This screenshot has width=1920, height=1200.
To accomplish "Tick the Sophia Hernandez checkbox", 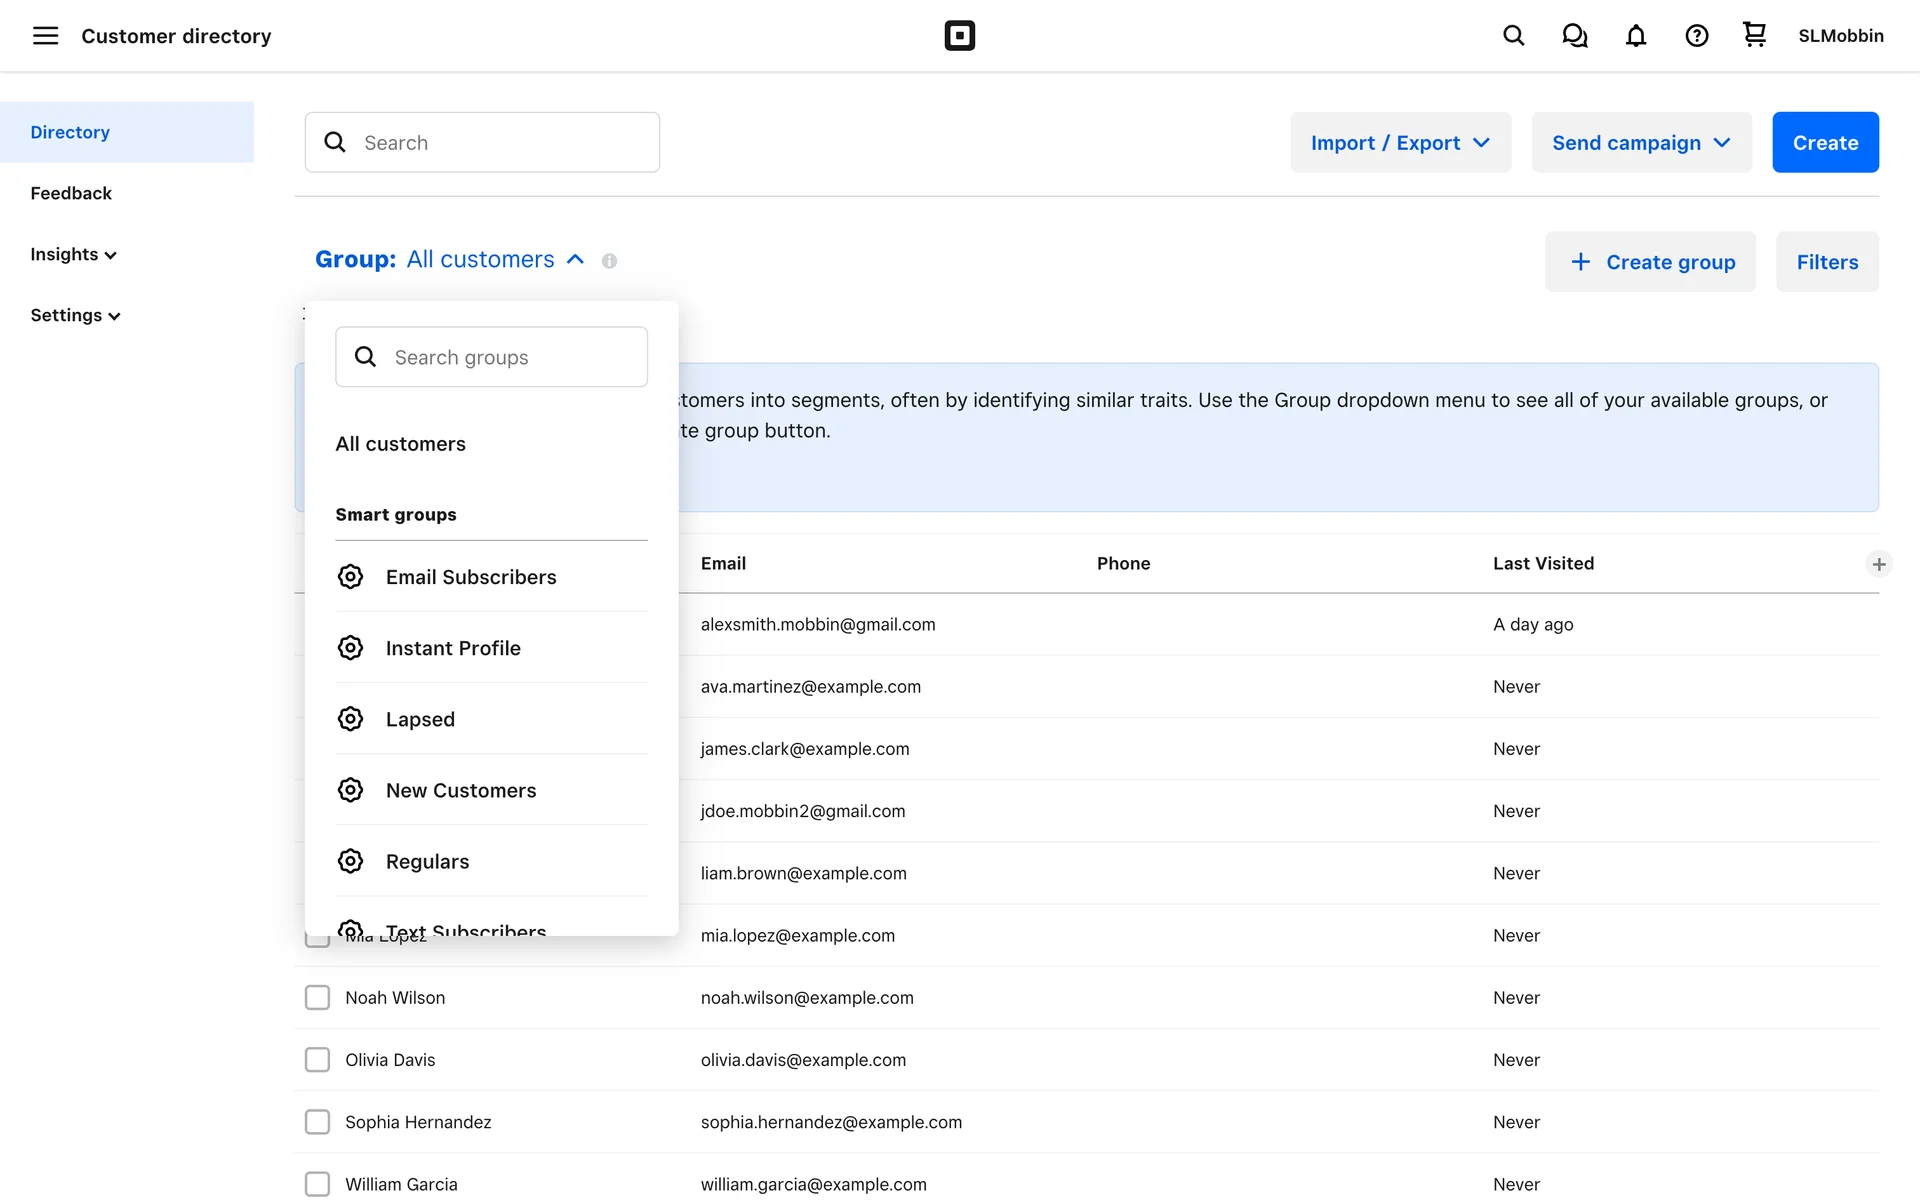I will (x=317, y=1122).
